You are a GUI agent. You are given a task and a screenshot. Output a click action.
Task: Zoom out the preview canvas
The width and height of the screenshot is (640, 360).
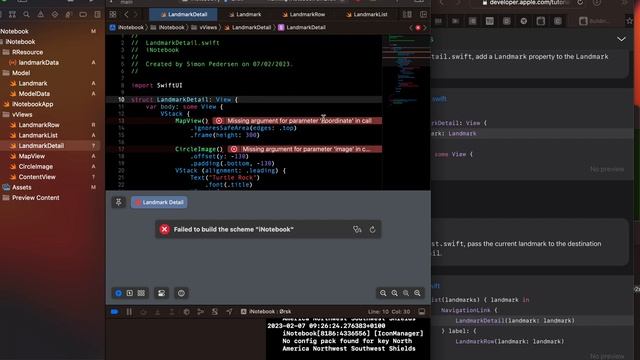(x=383, y=293)
